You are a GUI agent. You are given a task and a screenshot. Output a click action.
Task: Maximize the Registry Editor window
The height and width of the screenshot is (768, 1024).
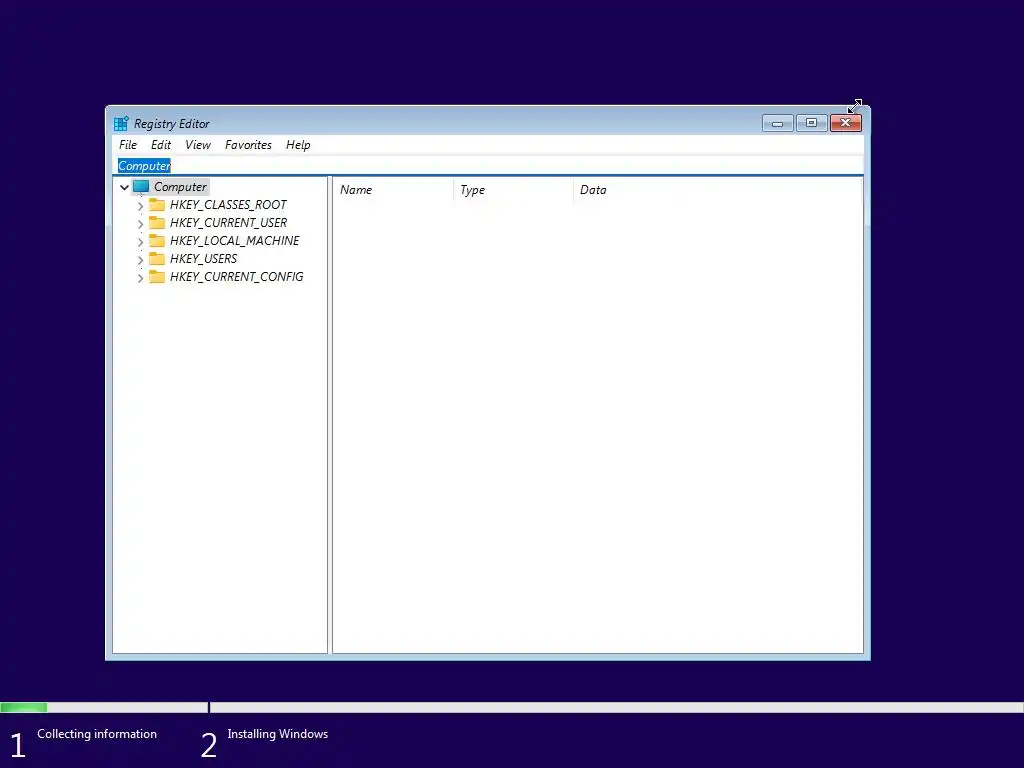pos(811,123)
